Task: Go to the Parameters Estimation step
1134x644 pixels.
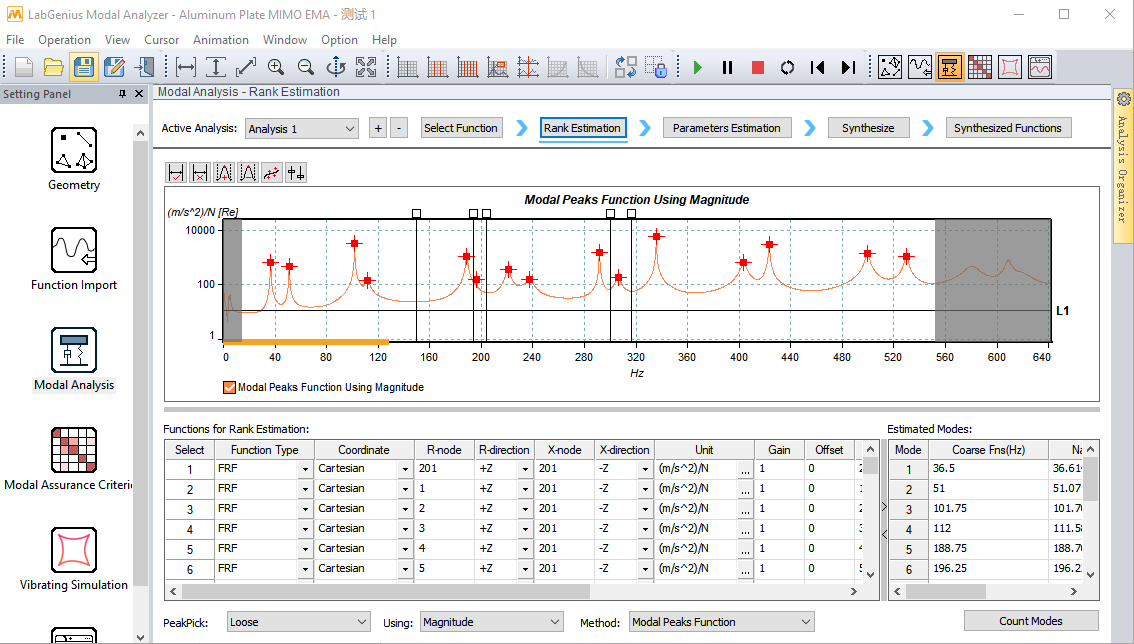Action: coord(727,128)
